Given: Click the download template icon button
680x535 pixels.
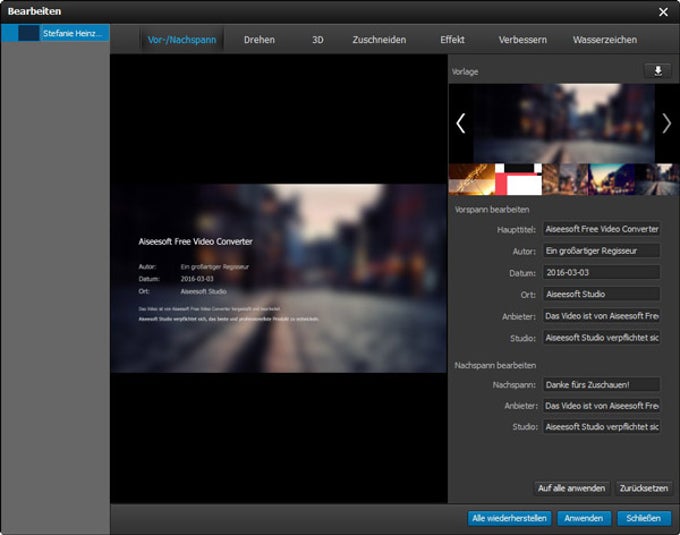Looking at the screenshot, I should pyautogui.click(x=657, y=71).
